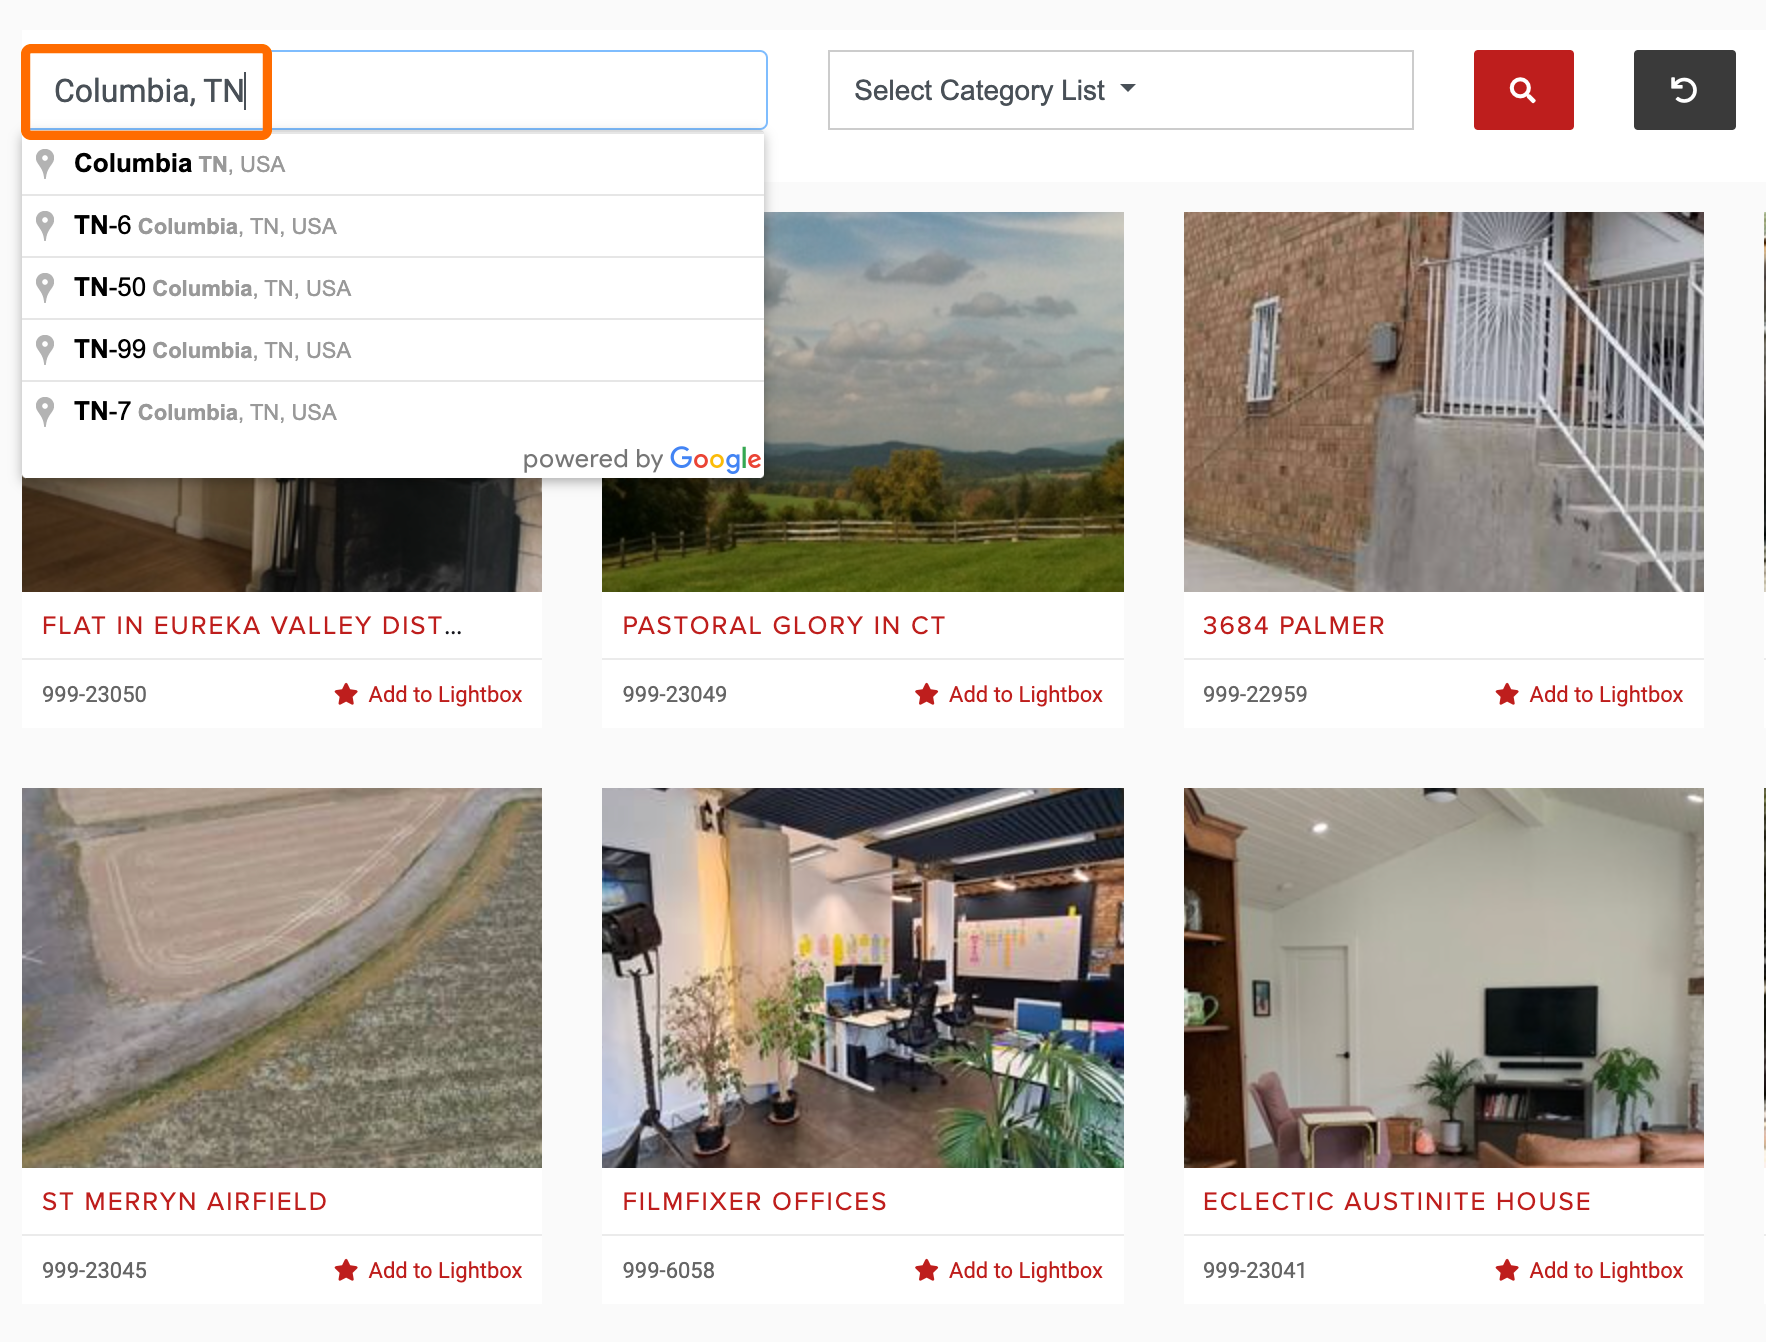This screenshot has height=1342, width=1766.
Task: Select the listing number 999-23049
Action: 675,694
